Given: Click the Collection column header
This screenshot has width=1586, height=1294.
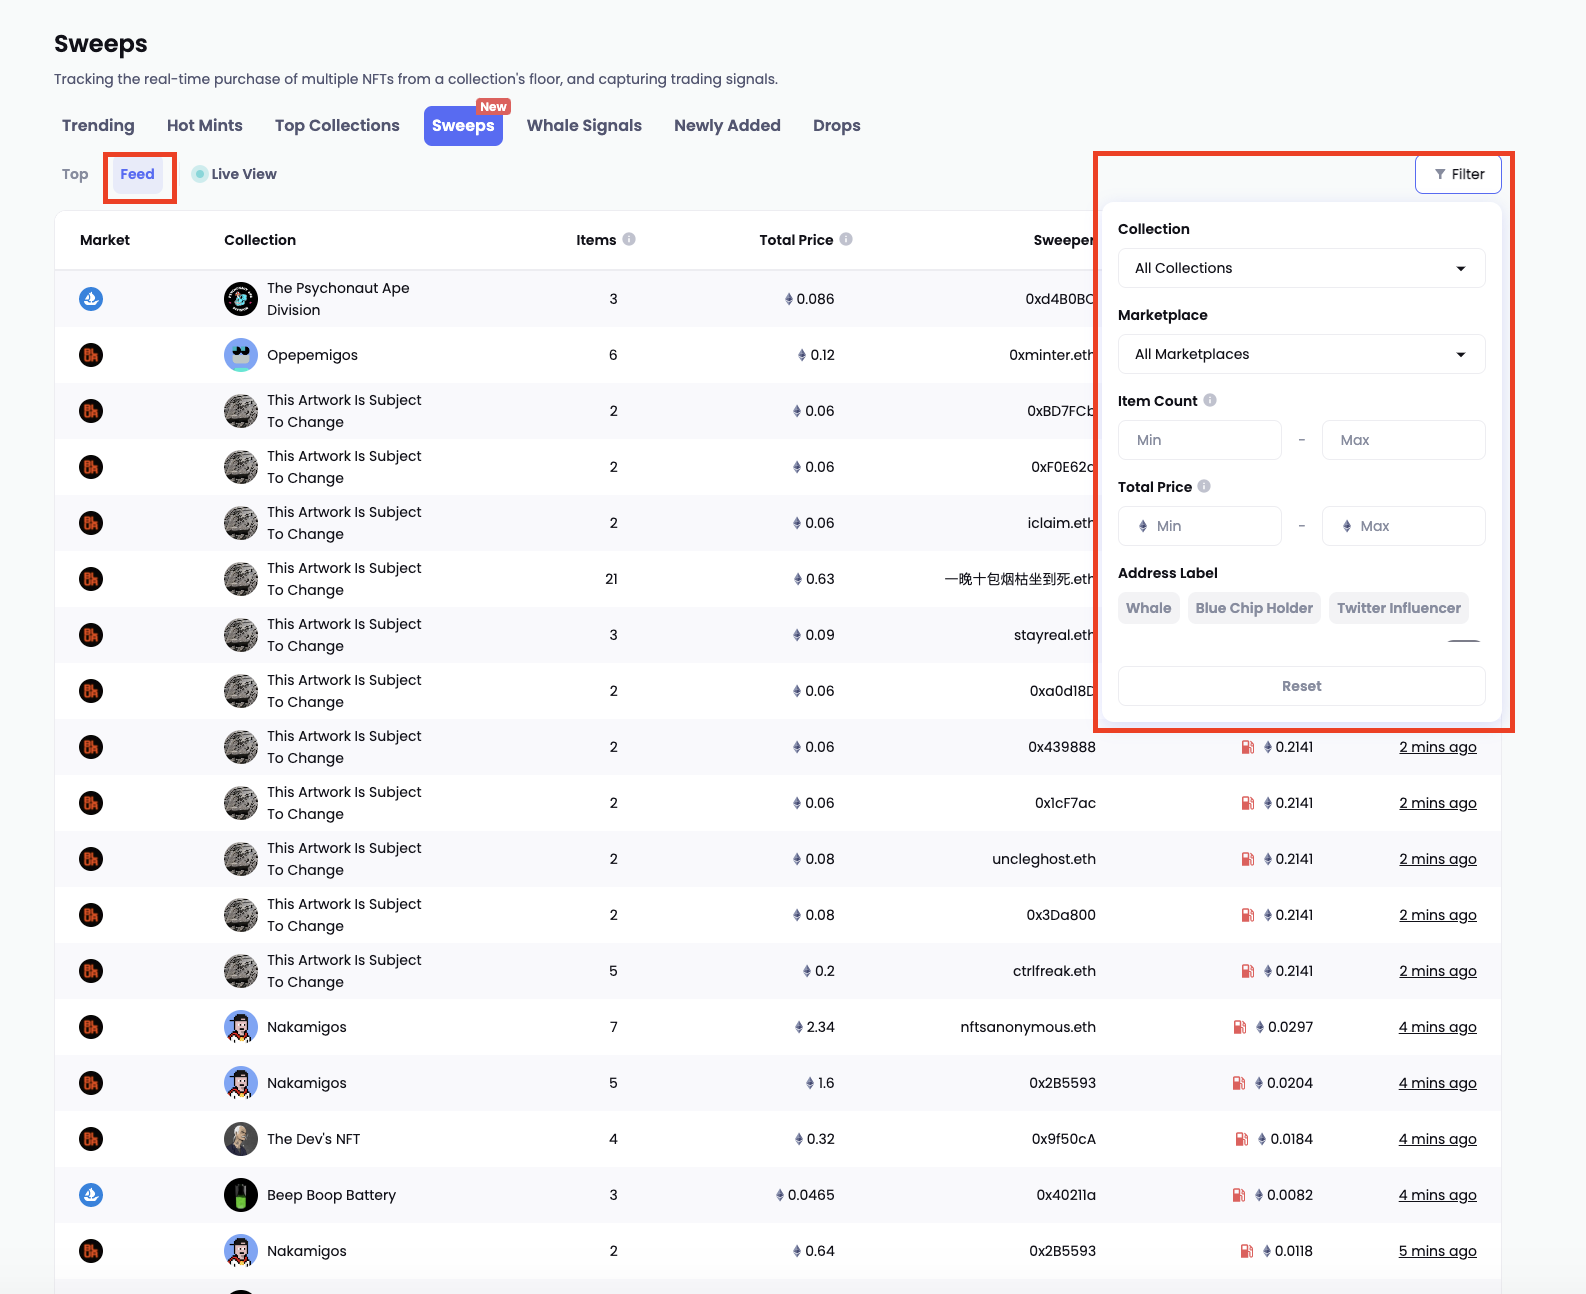Looking at the screenshot, I should pyautogui.click(x=260, y=240).
